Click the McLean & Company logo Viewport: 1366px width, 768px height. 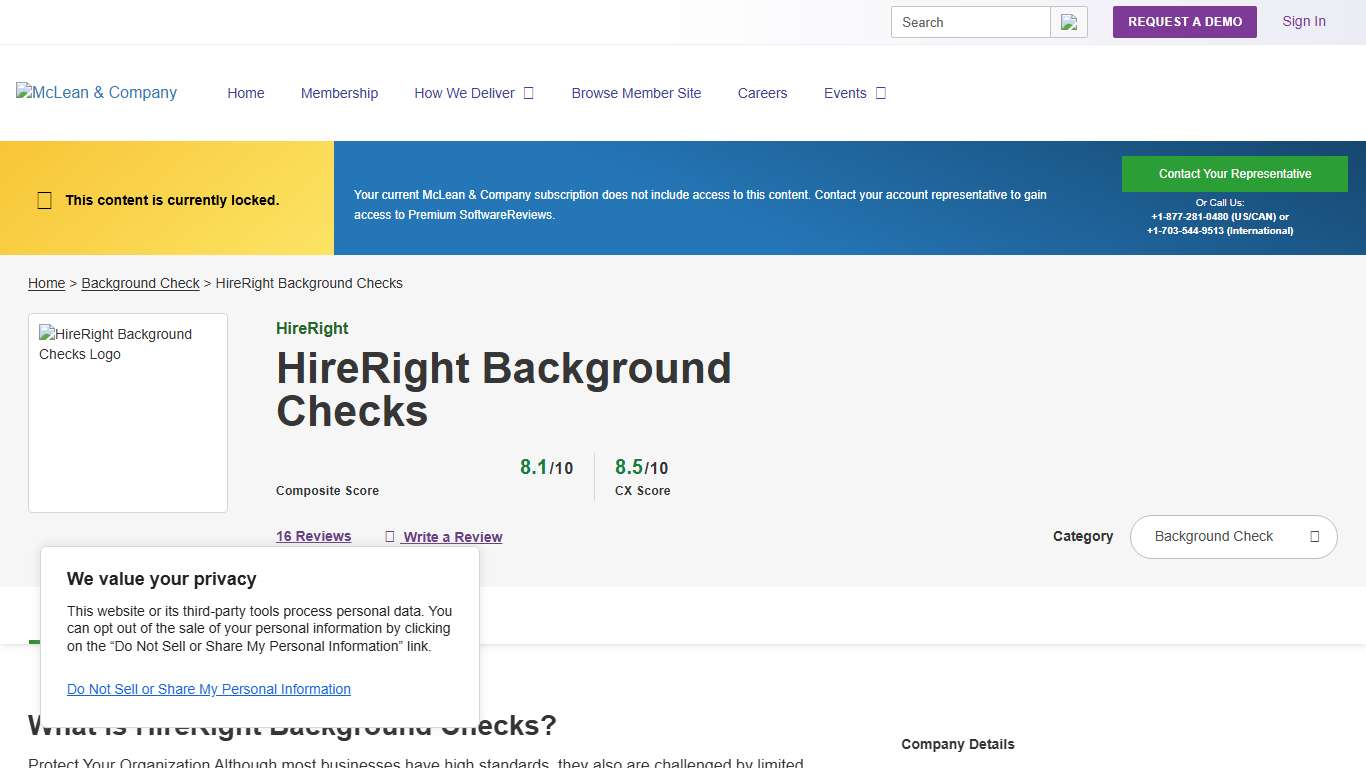tap(95, 93)
